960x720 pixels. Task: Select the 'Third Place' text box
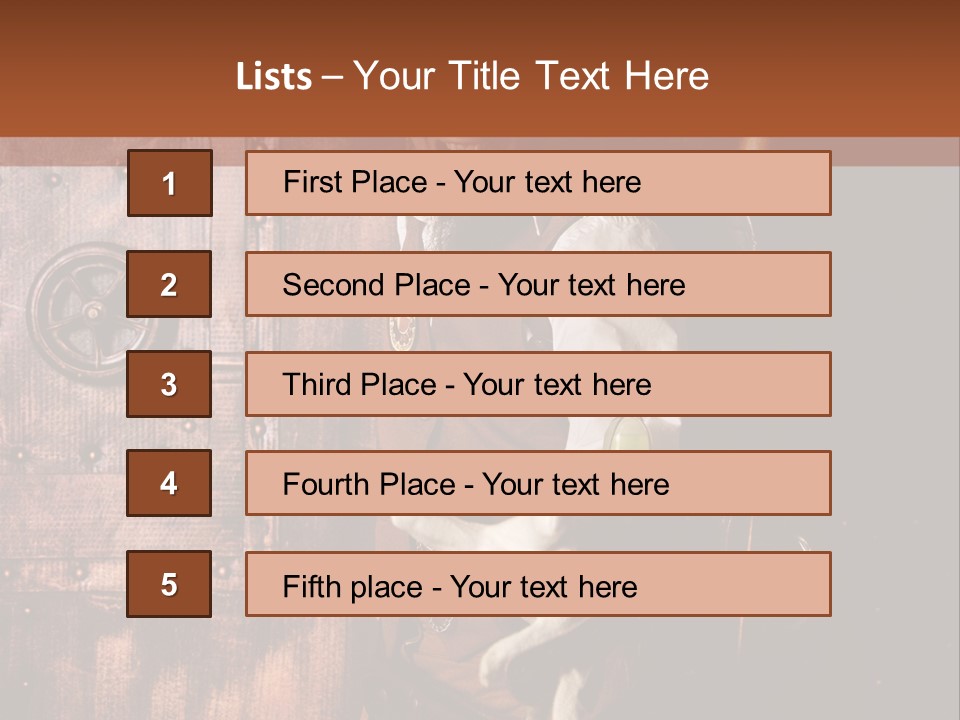point(538,384)
